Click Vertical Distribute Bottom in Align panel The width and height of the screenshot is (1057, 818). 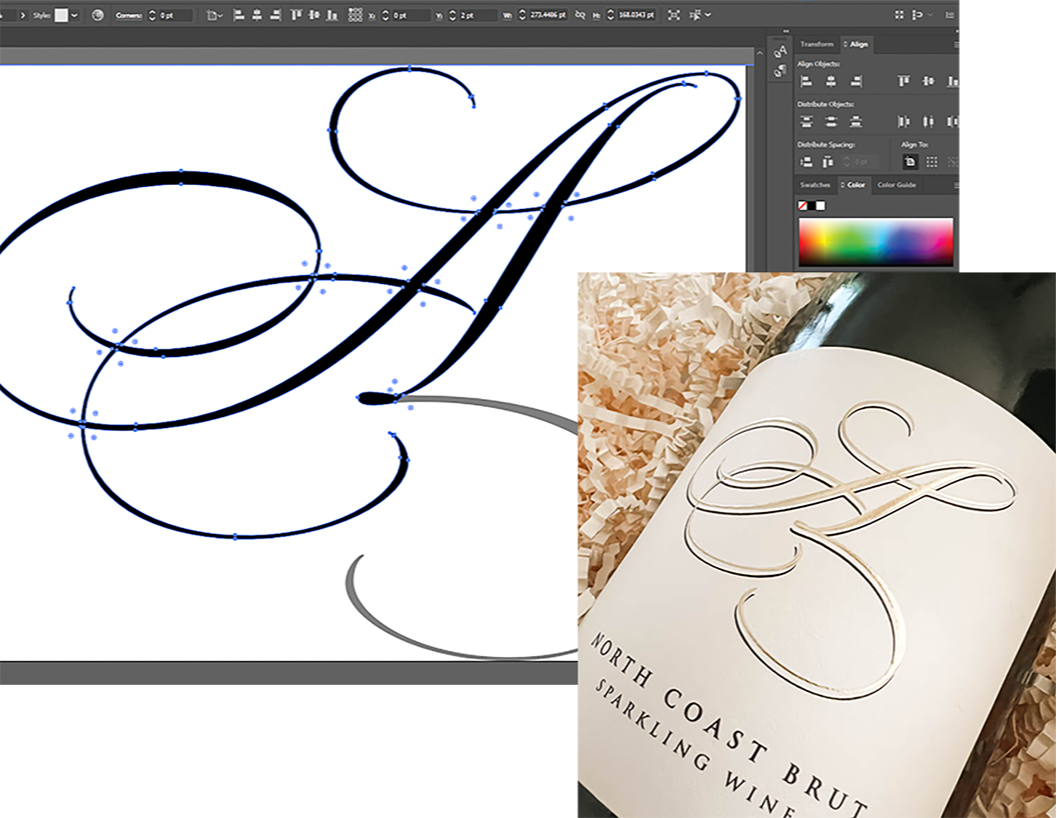point(856,121)
